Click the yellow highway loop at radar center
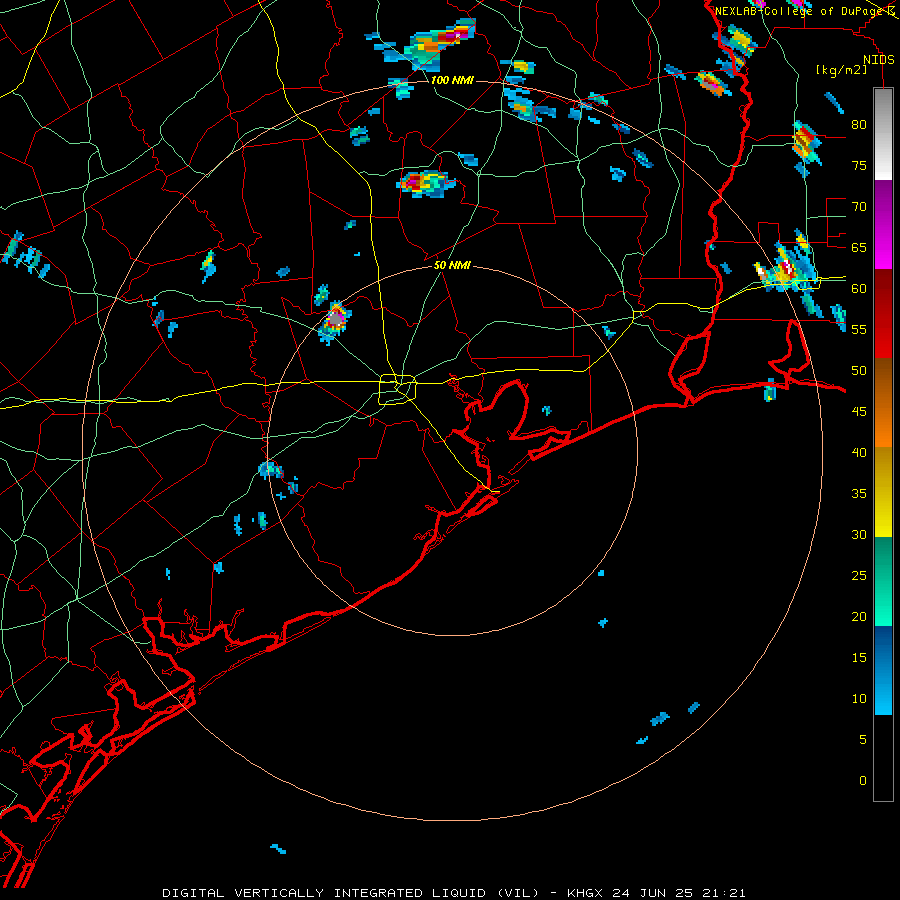 [x=398, y=389]
